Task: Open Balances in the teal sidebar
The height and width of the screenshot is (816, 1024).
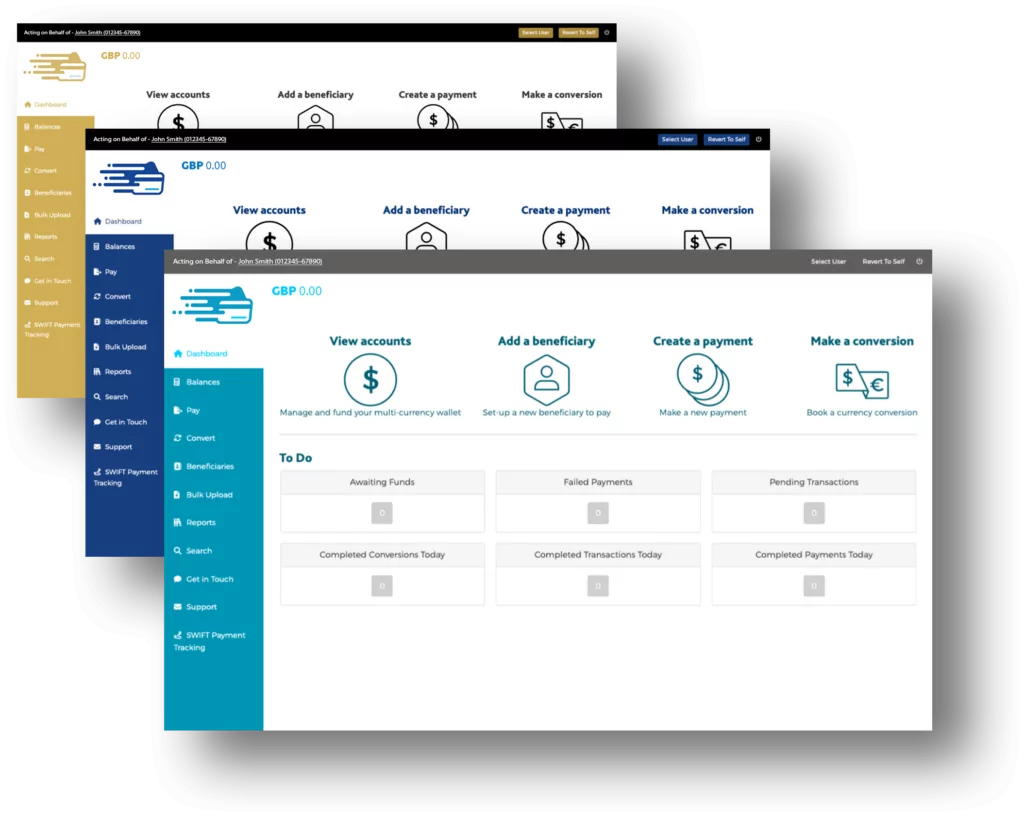Action: click(x=202, y=382)
